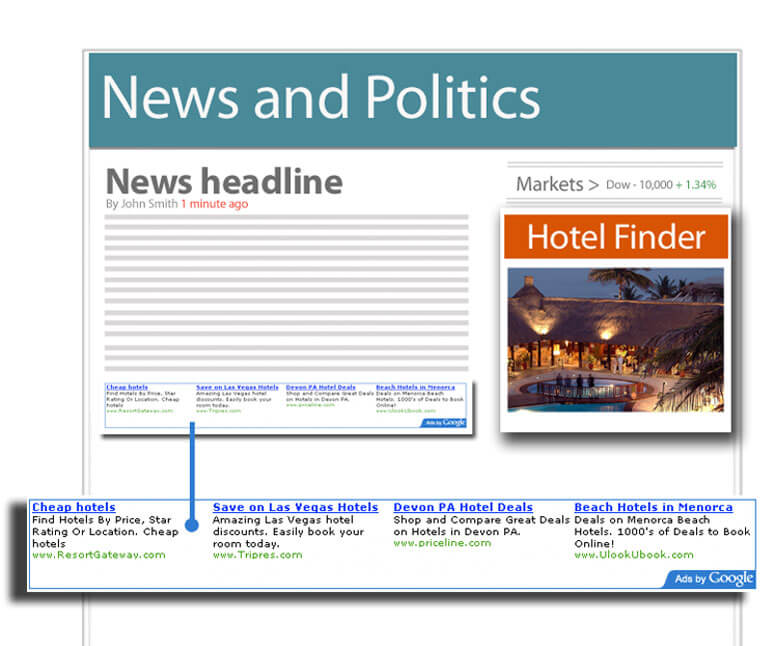Click the author name John Smith

tap(149, 204)
